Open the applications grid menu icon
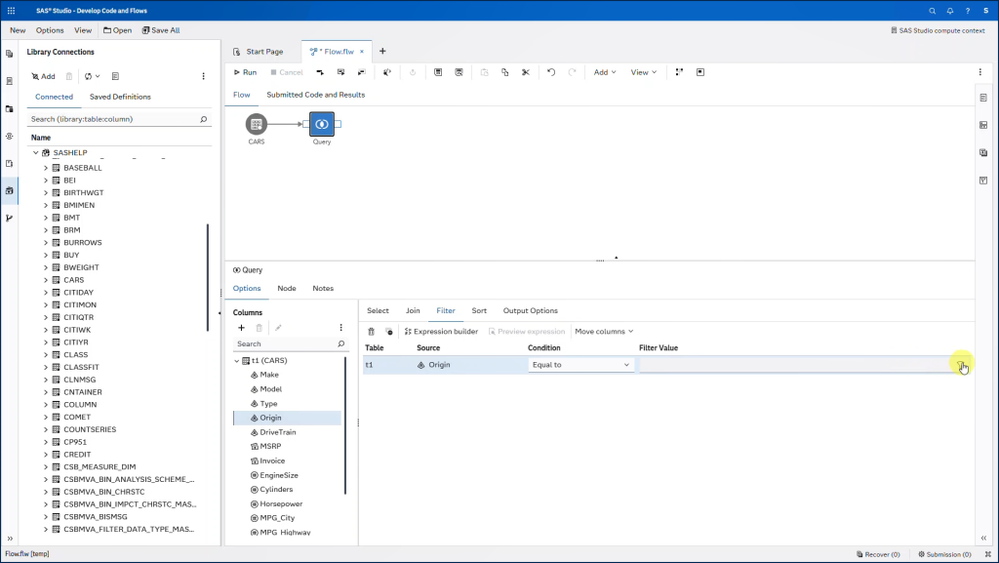999x563 pixels. (x=11, y=10)
